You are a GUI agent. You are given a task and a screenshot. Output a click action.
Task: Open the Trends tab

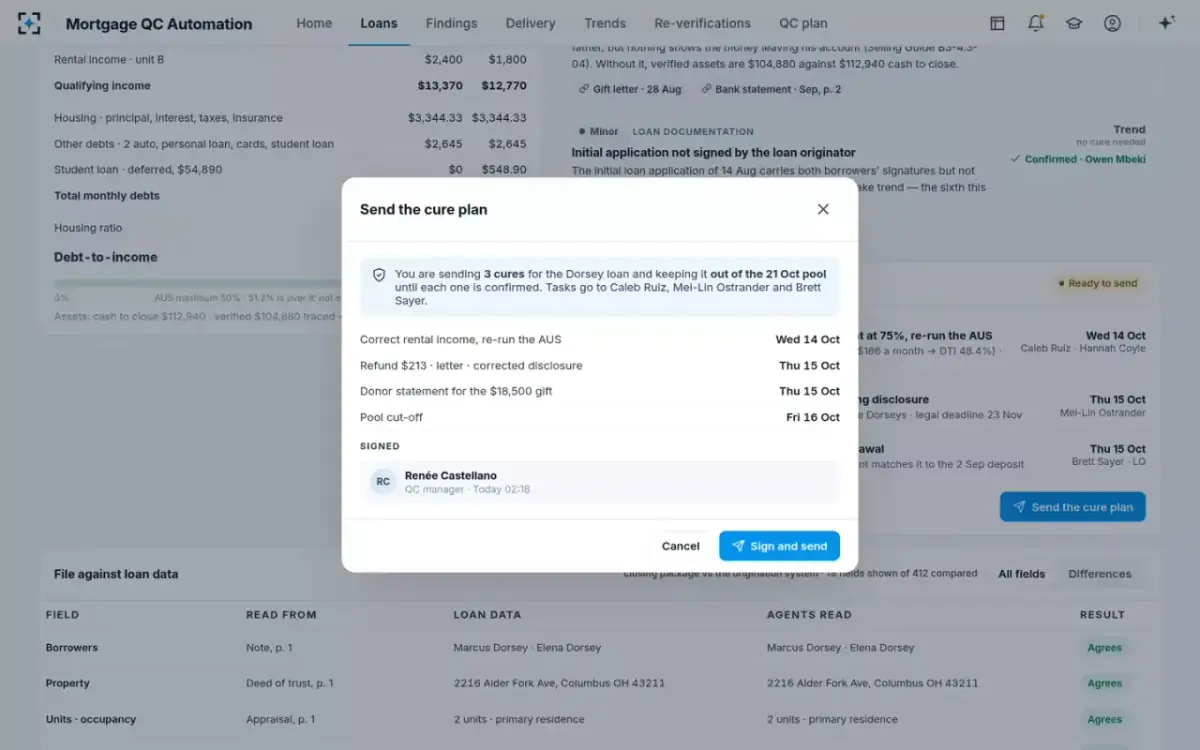(x=605, y=23)
